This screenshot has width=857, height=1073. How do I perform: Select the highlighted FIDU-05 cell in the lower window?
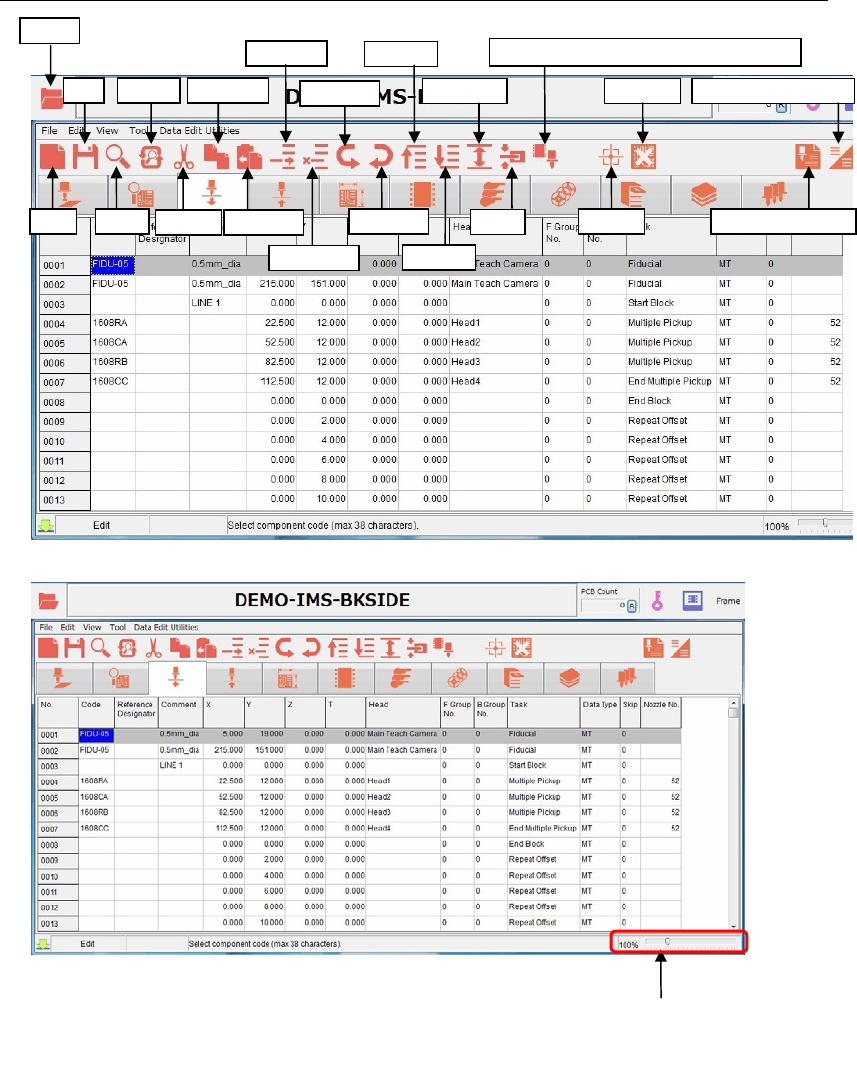[96, 734]
